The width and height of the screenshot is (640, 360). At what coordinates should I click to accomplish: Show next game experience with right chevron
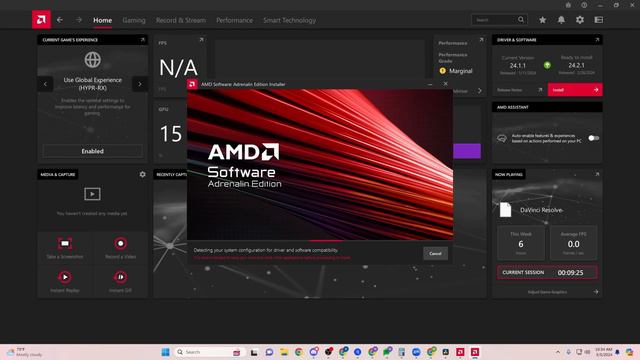click(140, 84)
